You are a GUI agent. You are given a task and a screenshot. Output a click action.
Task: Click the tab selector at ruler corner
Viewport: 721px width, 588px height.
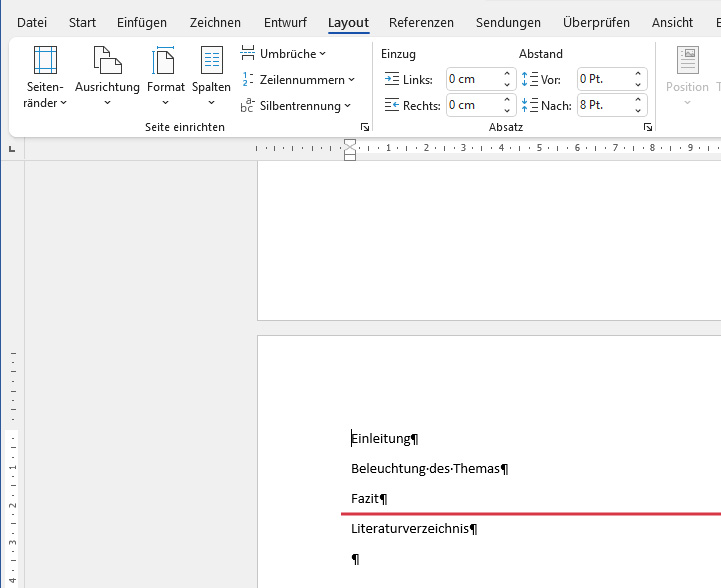point(12,149)
